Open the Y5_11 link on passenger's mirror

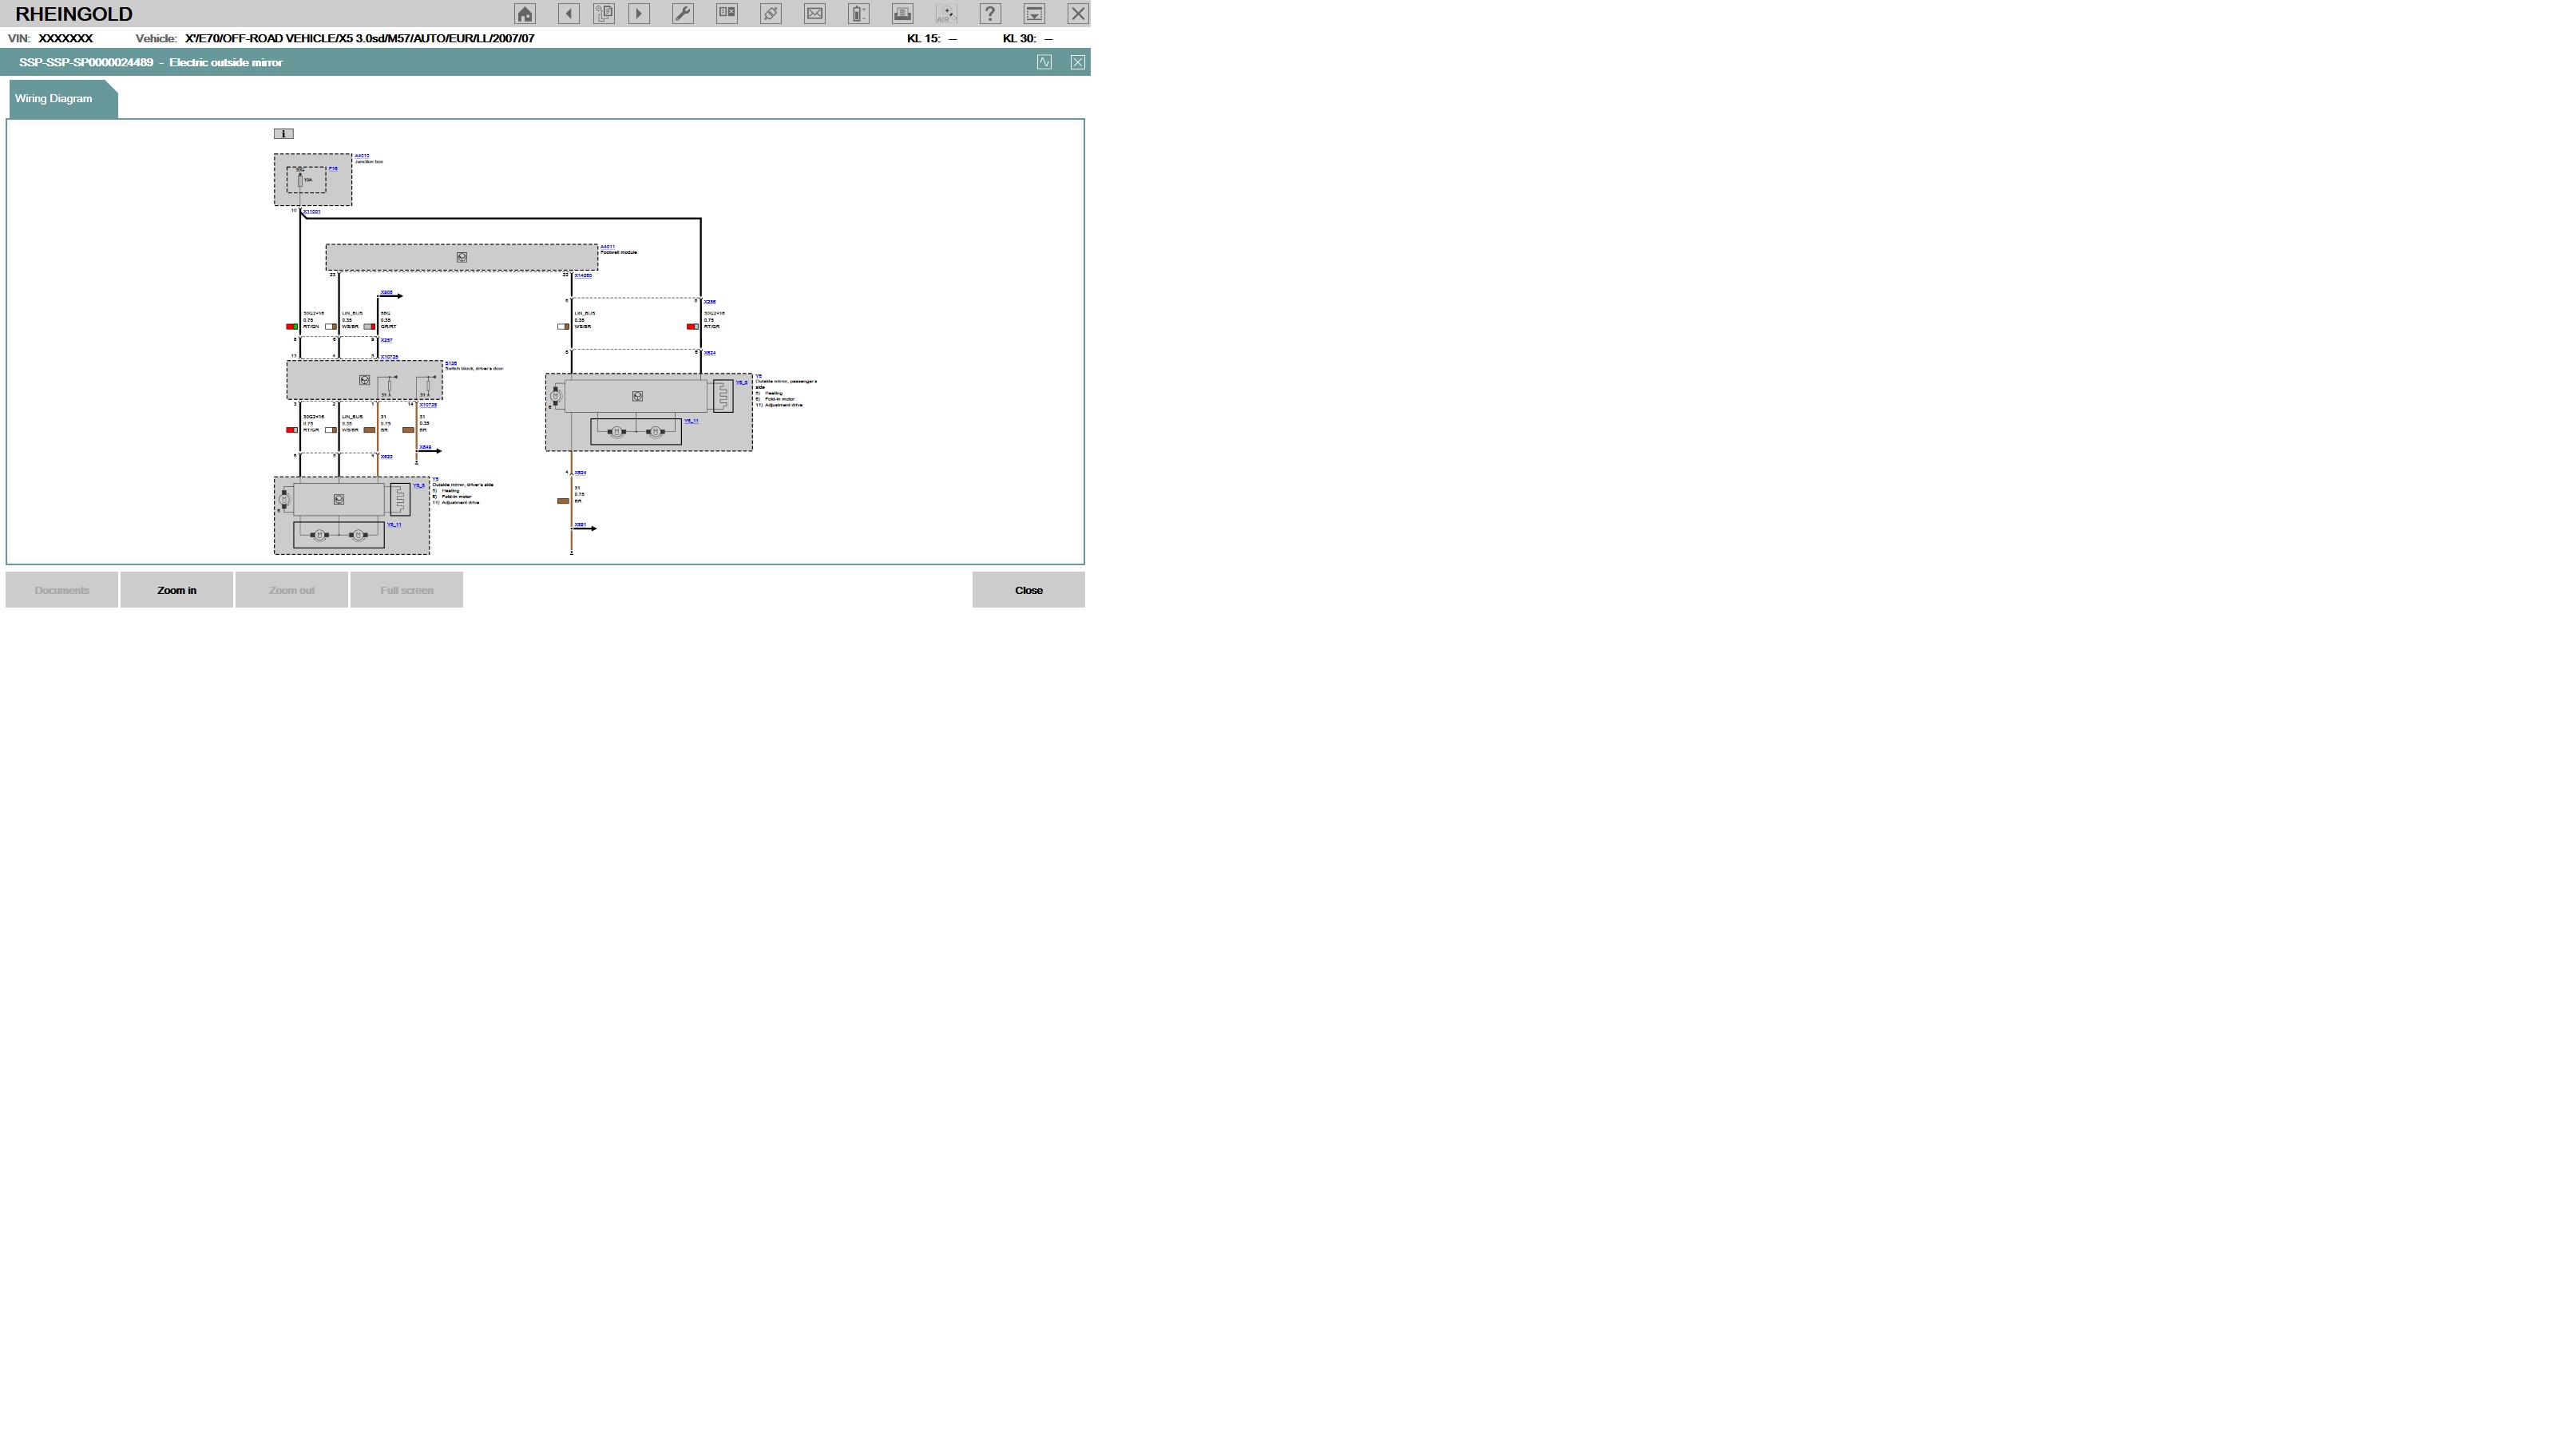pos(692,421)
